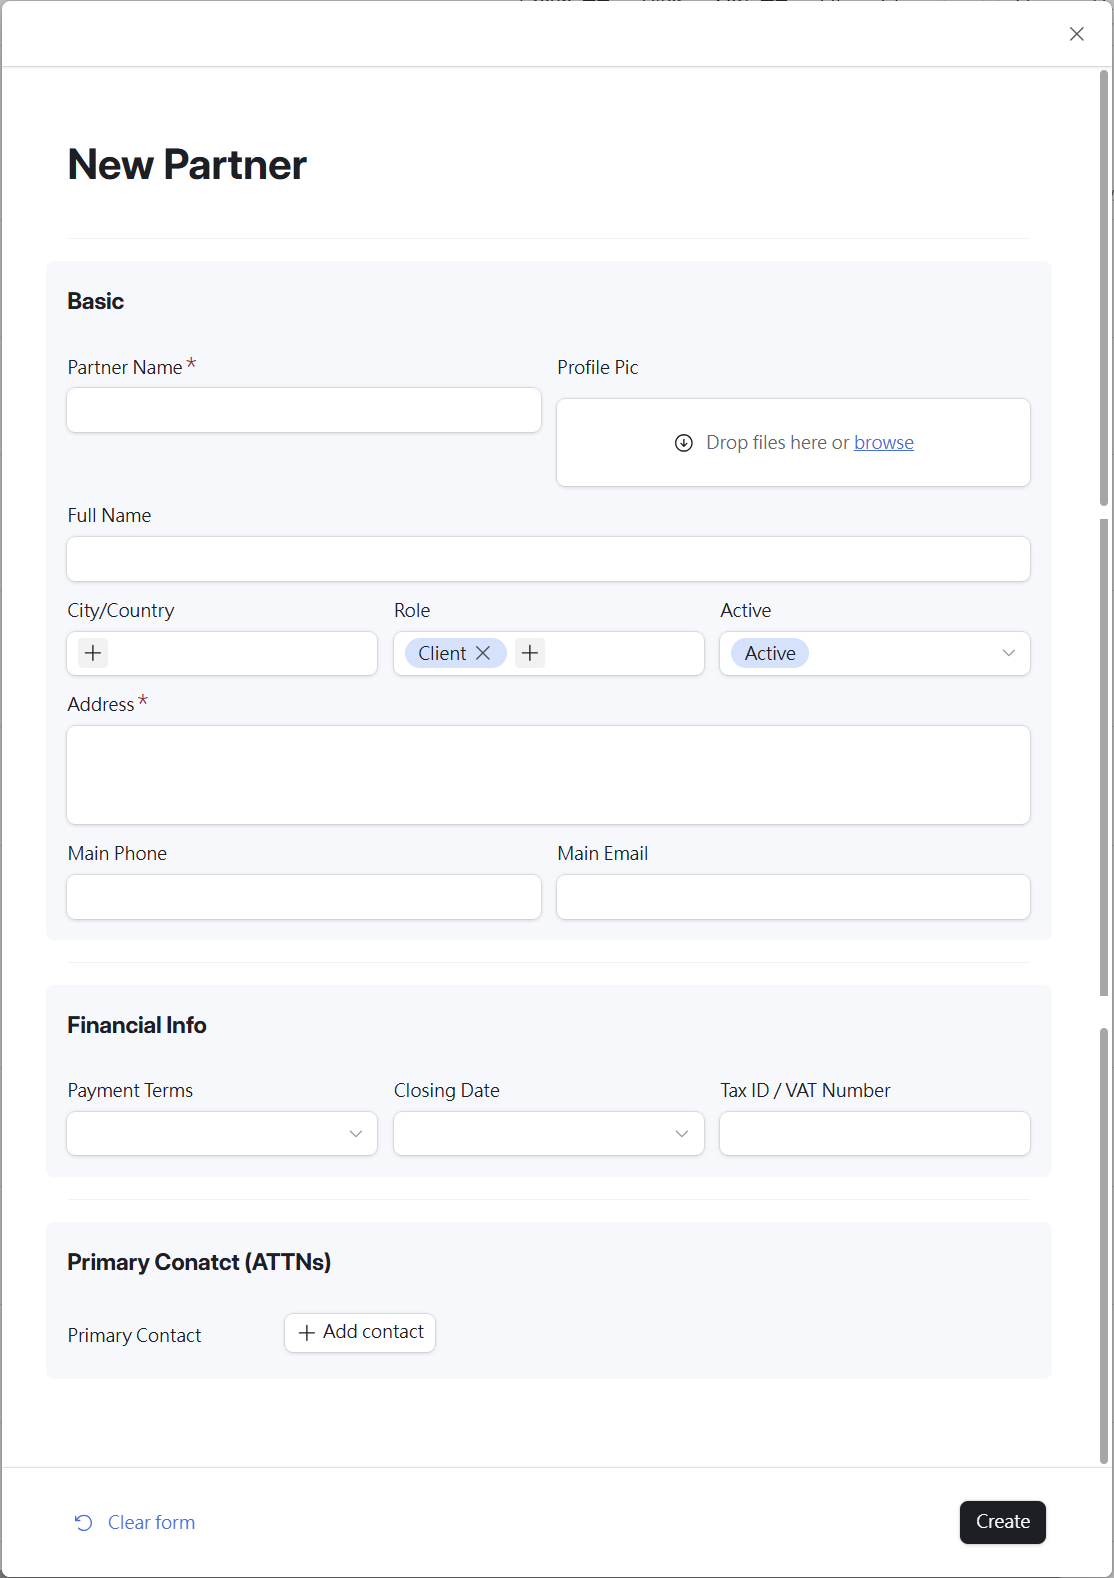Click the download icon in Profile Pic dropzone
This screenshot has width=1114, height=1578.
684,443
